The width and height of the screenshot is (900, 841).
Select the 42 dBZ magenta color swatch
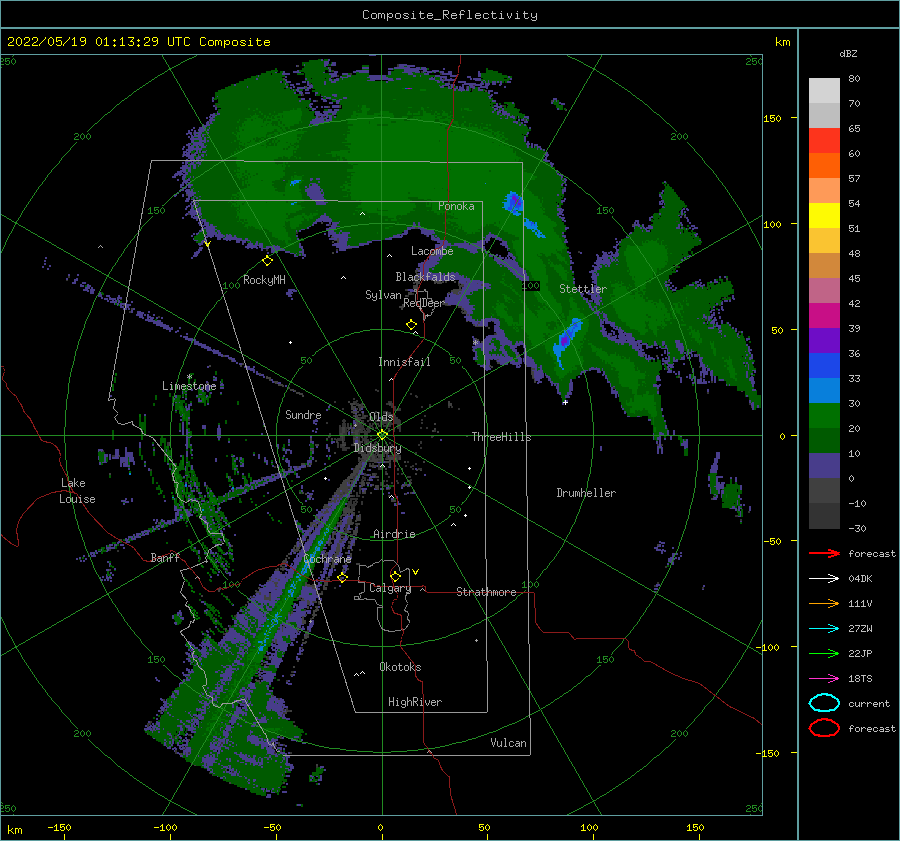824,316
